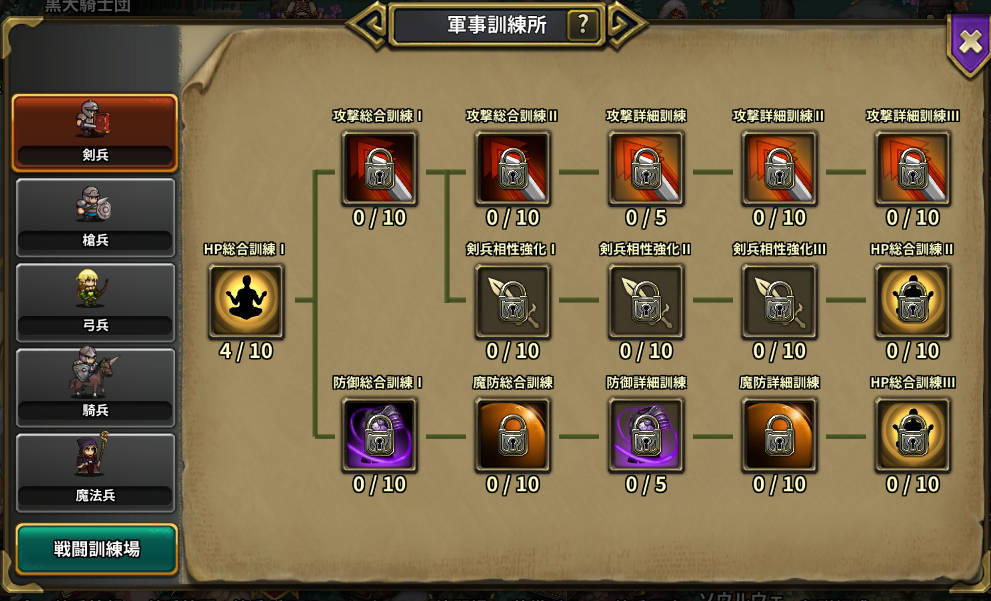The height and width of the screenshot is (601, 991).
Task: Switch to the 弓兵 archer tab
Action: coord(95,303)
